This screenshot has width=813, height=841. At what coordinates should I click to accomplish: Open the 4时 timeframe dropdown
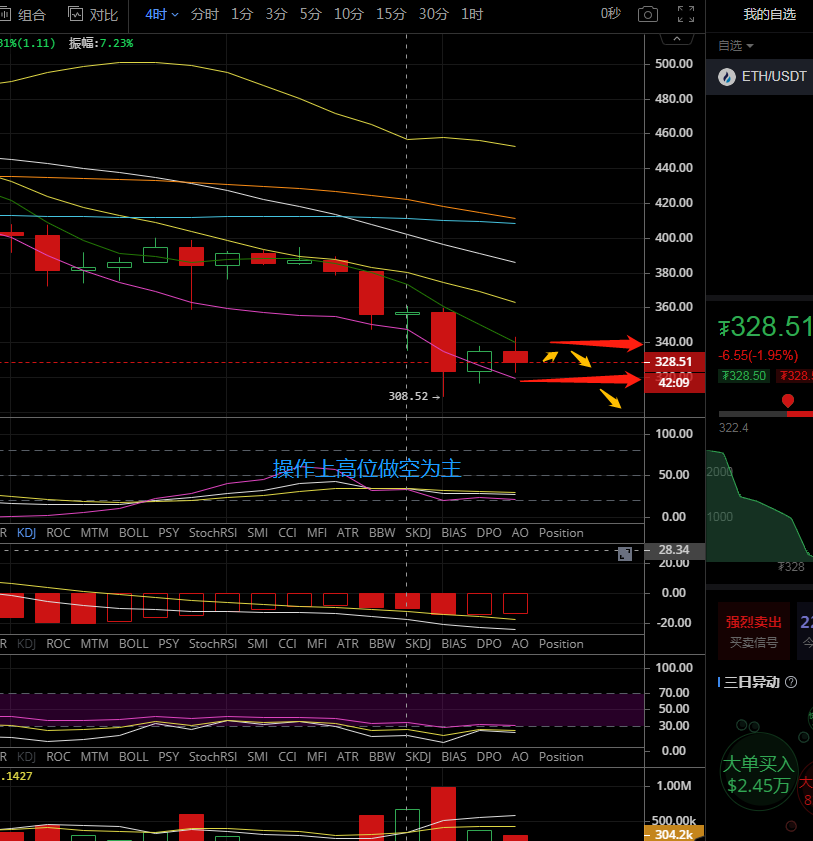(x=162, y=14)
